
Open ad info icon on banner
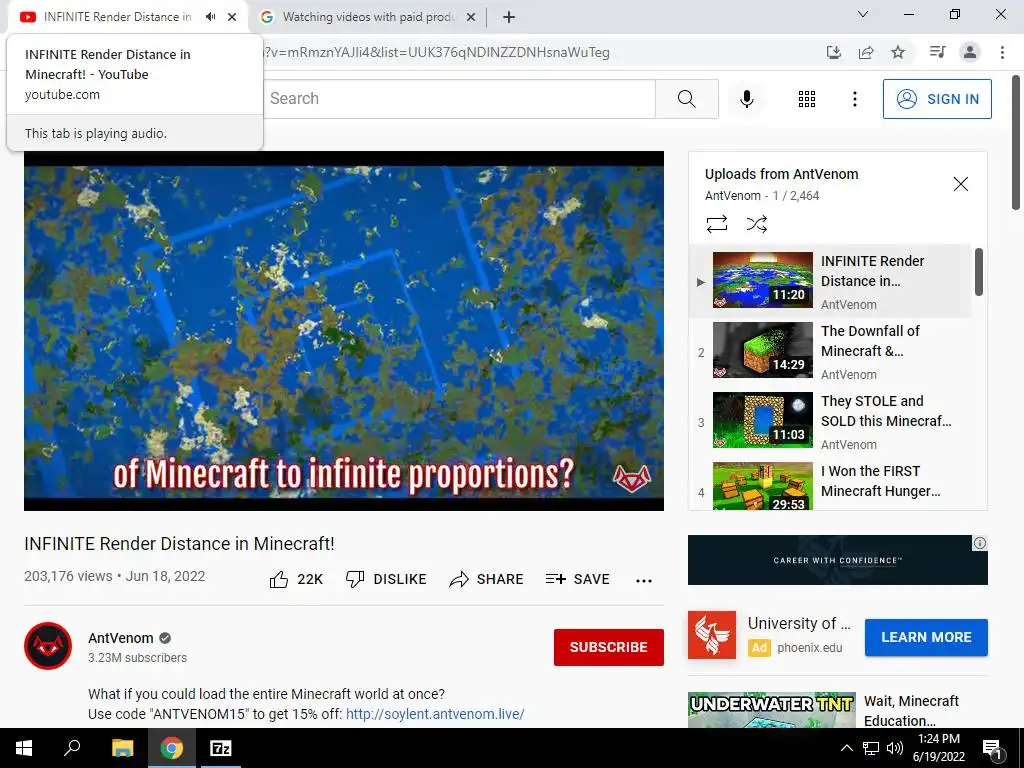point(980,543)
